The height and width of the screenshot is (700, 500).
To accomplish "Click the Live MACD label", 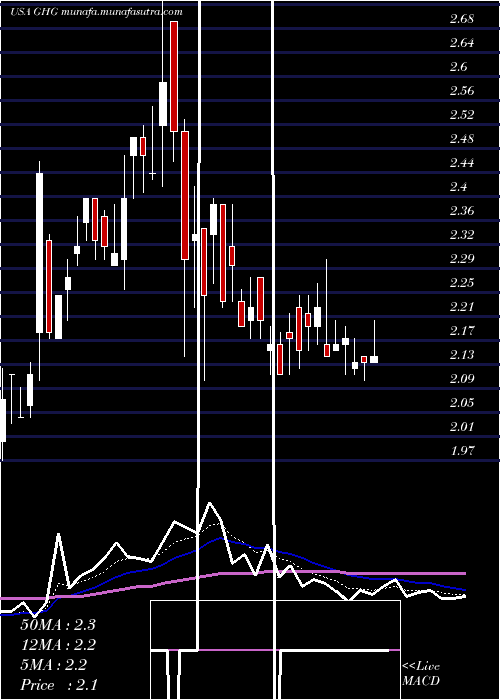I will (x=421, y=674).
